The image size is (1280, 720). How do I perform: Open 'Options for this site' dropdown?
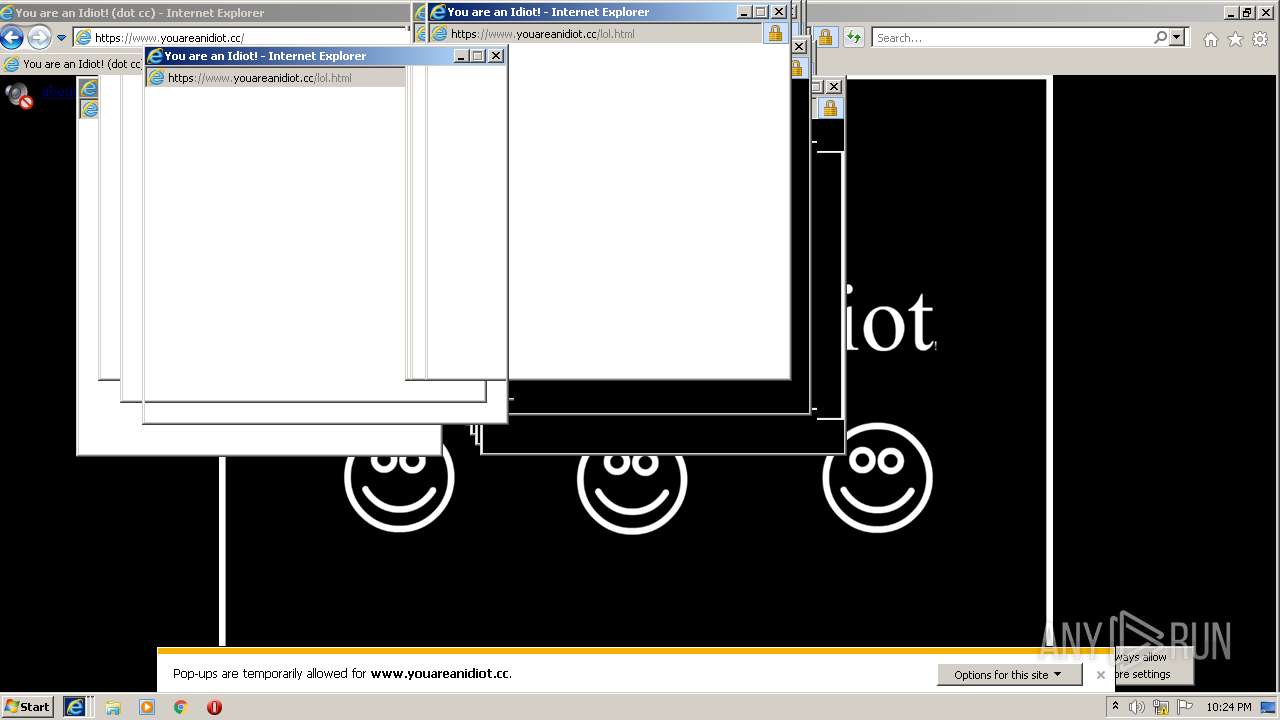click(1009, 675)
